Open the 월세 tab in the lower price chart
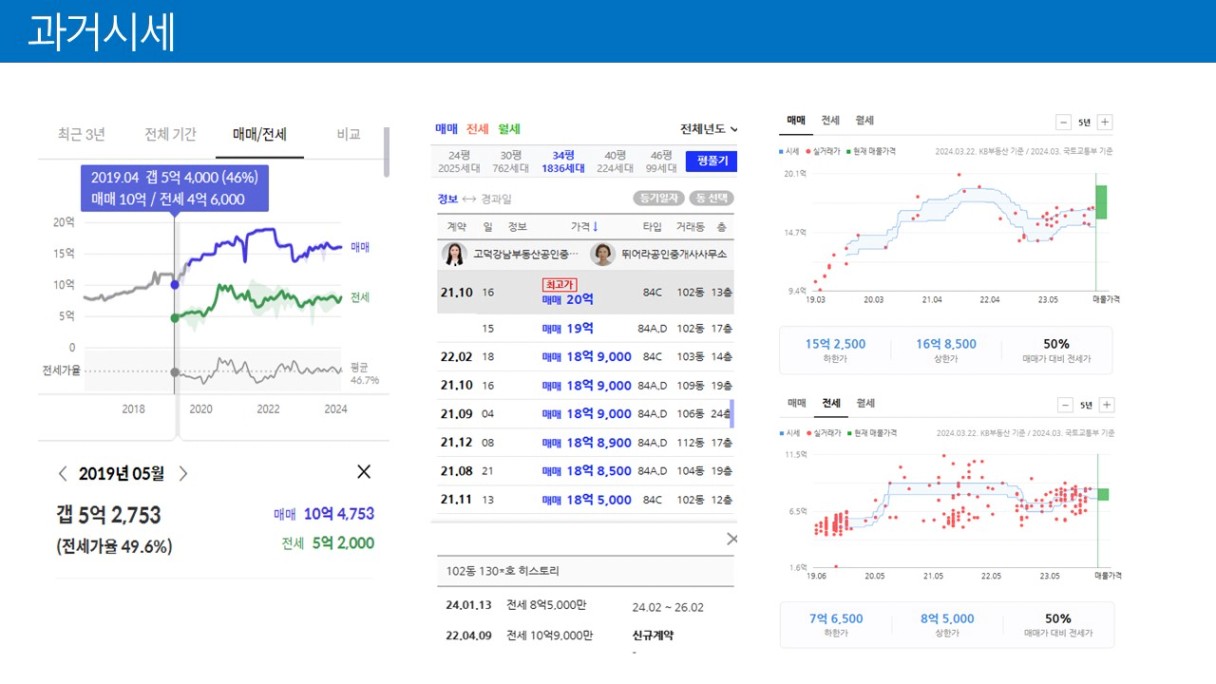The image size is (1216, 684). 864,403
